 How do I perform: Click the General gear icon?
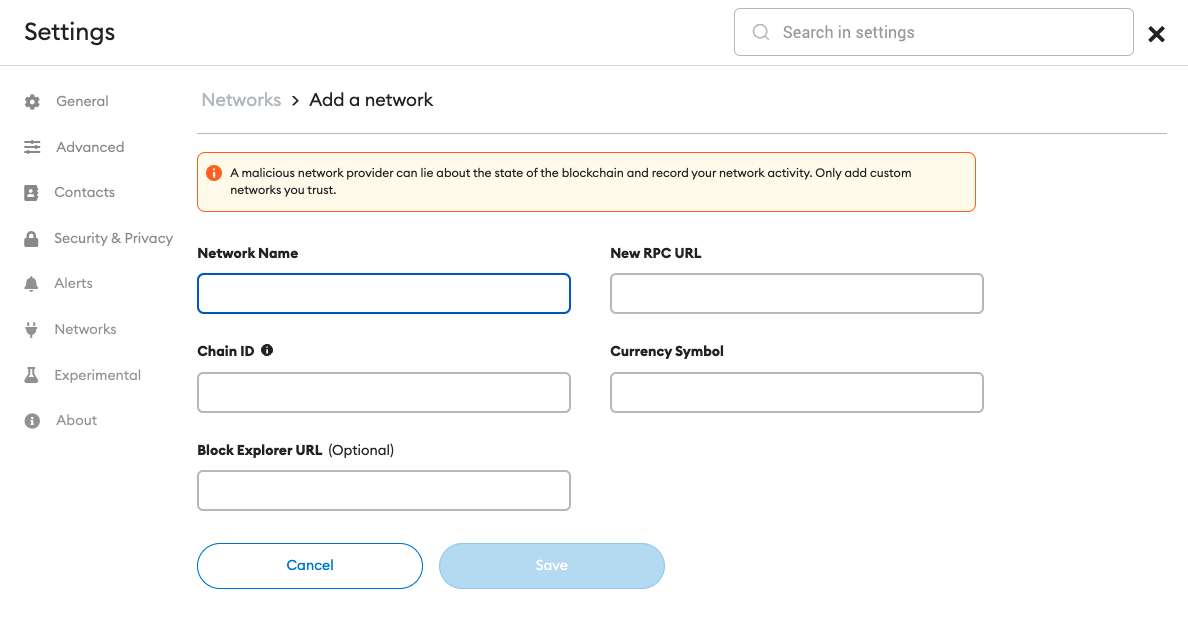point(32,102)
